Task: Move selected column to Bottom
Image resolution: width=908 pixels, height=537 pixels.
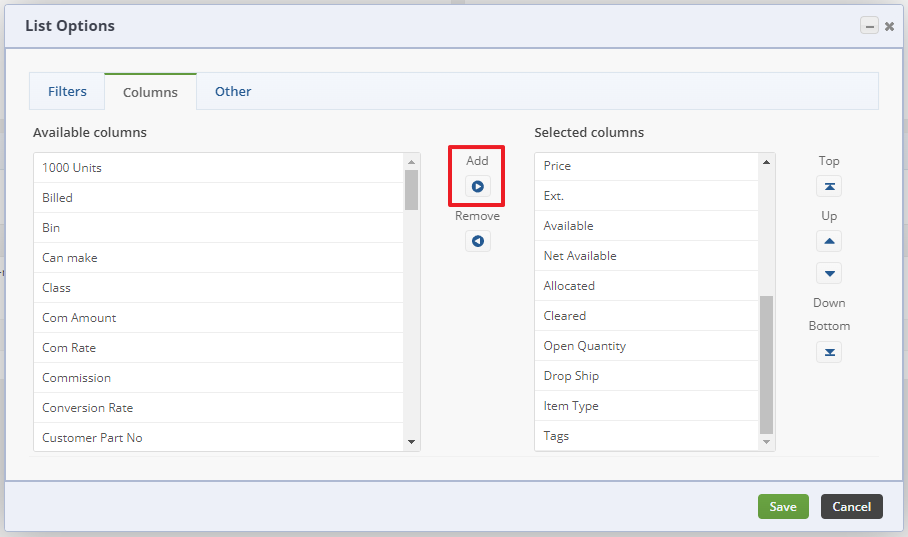Action: point(829,351)
